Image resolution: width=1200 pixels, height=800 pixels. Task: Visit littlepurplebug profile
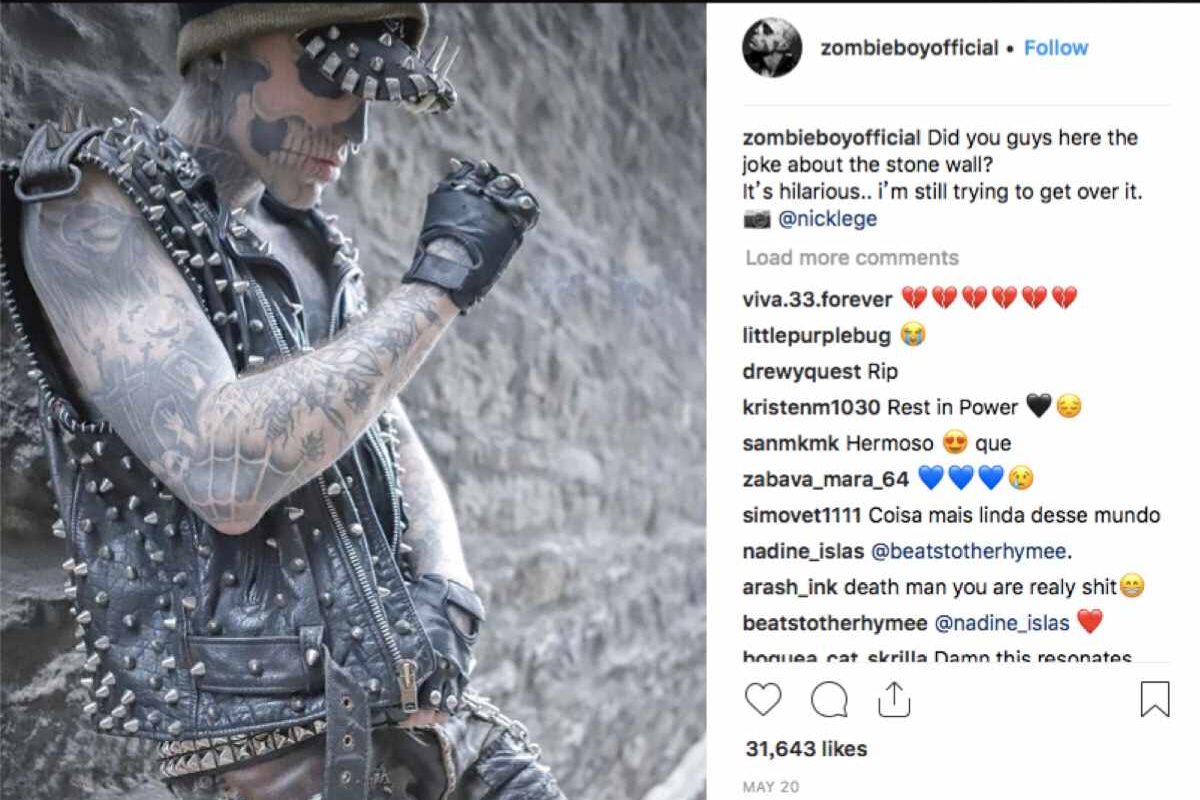coord(816,335)
